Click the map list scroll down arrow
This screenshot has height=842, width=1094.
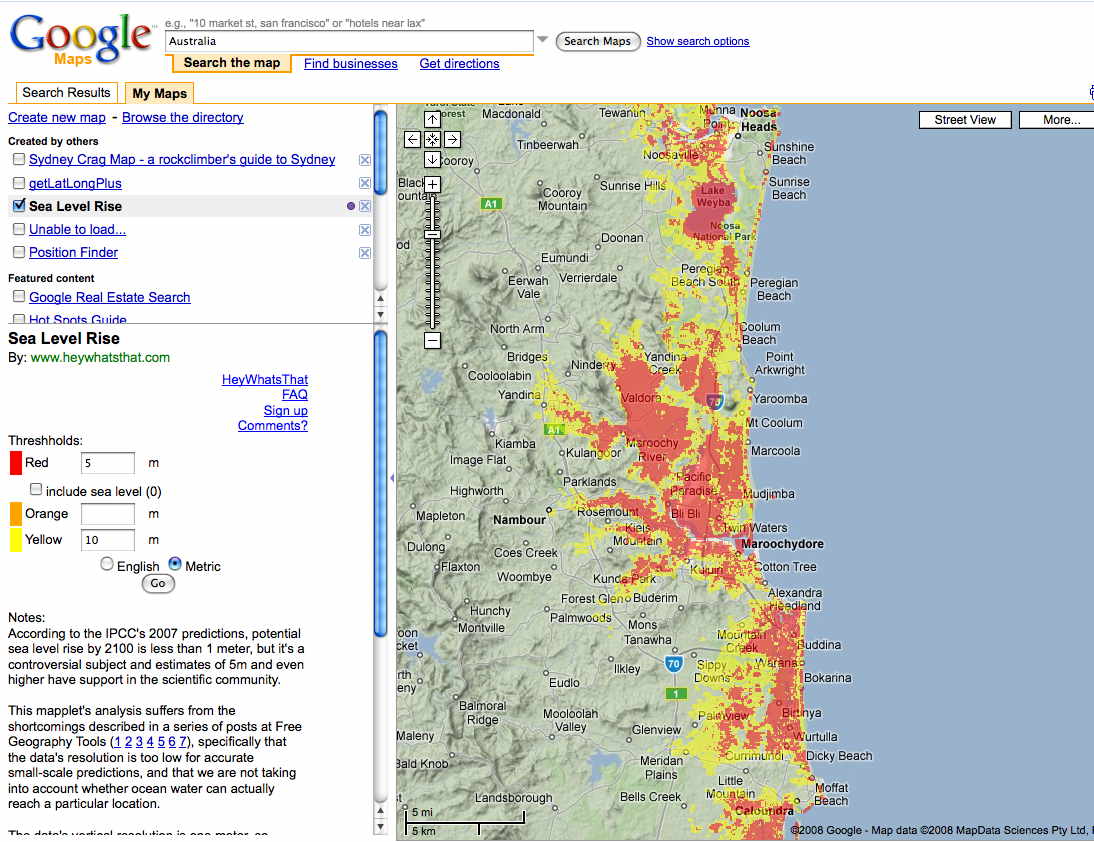[x=380, y=315]
